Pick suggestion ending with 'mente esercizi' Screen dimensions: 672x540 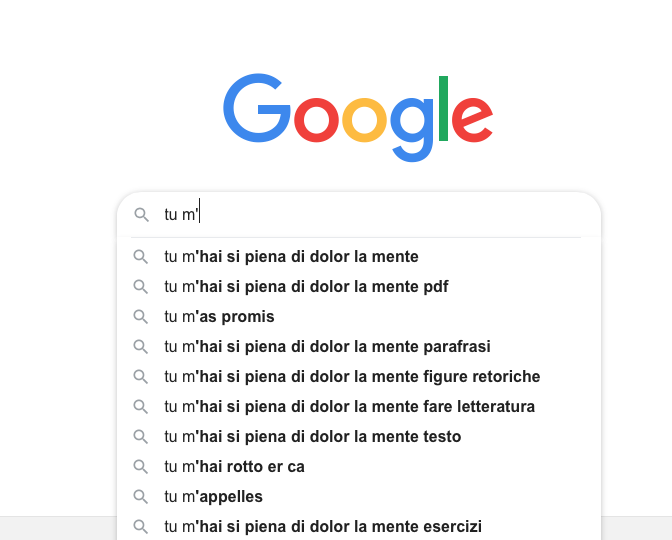[359, 527]
